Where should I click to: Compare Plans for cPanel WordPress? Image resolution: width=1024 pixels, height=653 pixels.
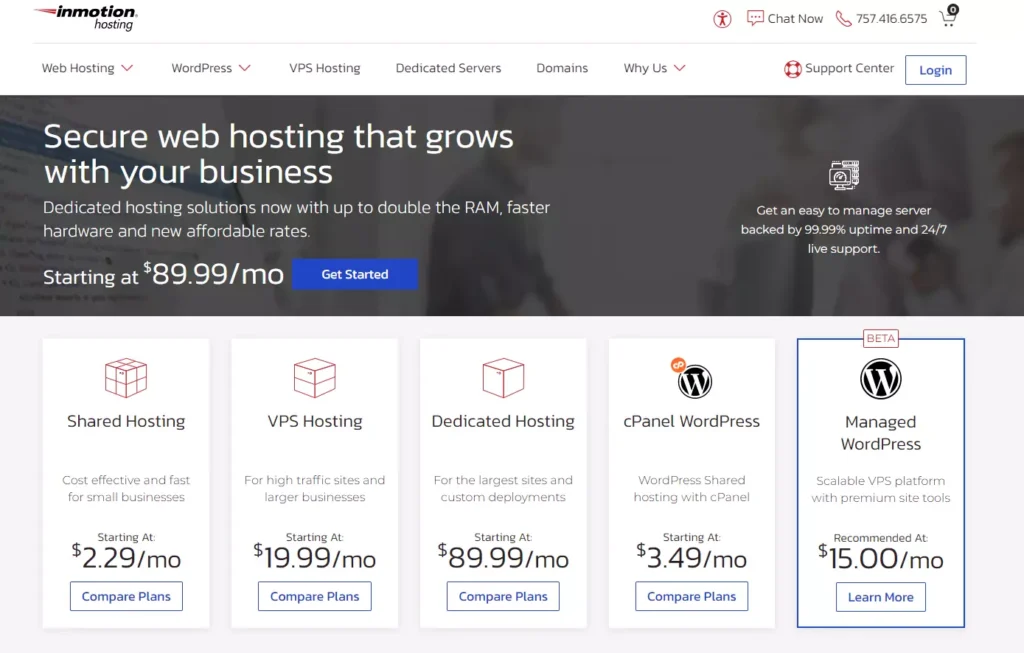(x=692, y=596)
